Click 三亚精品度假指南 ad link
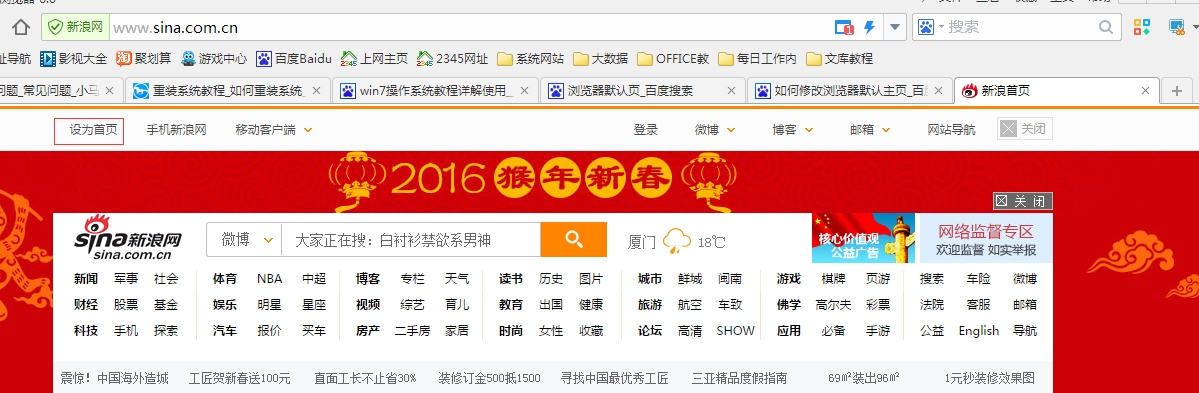1199x393 pixels. [x=739, y=378]
